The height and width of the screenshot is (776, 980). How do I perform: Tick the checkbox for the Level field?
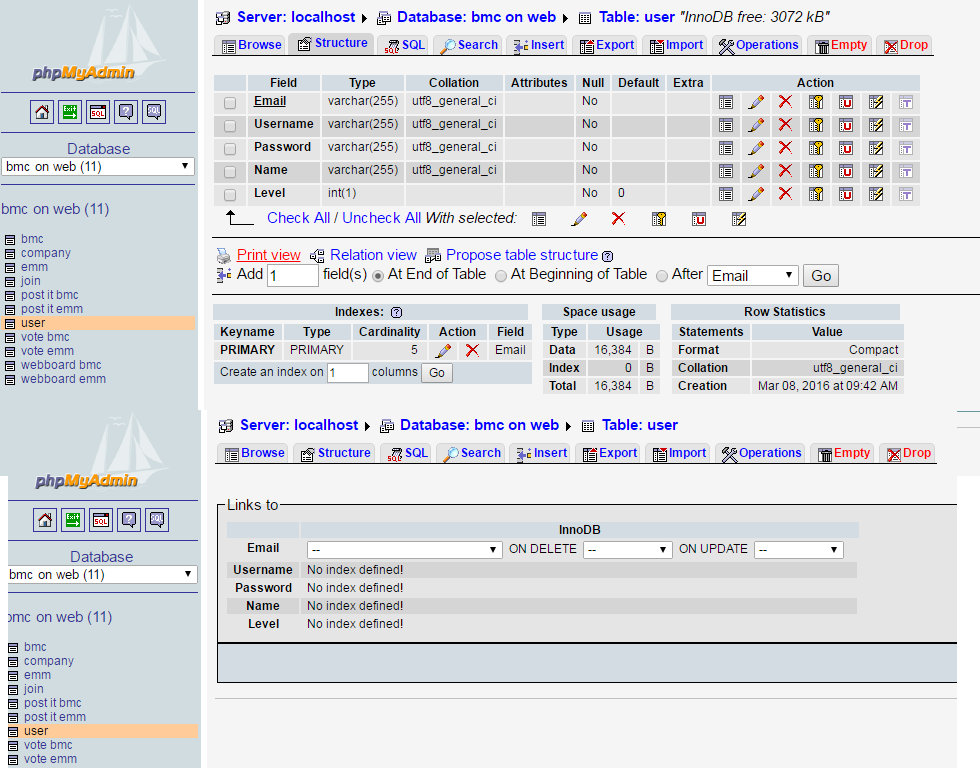click(x=230, y=194)
